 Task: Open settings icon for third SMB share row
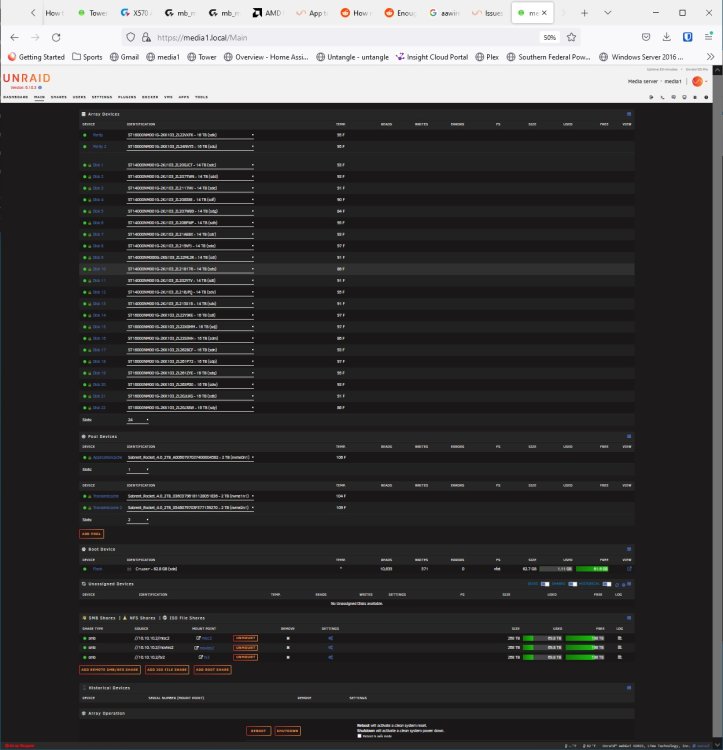(x=330, y=657)
